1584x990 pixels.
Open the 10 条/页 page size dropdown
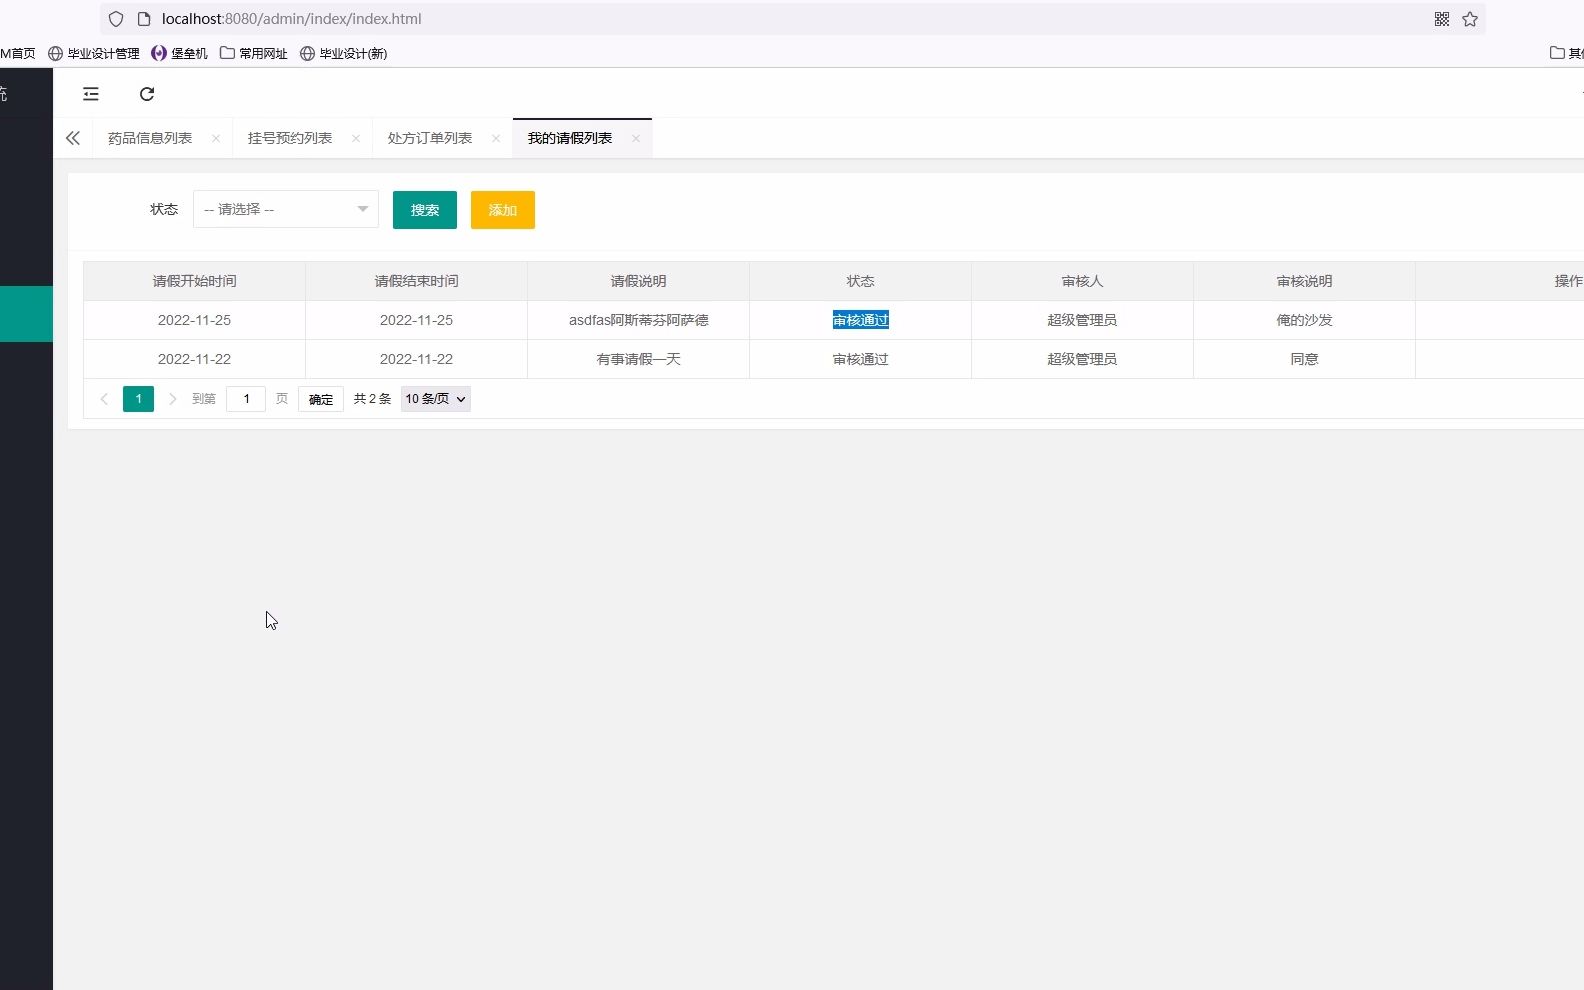point(436,399)
